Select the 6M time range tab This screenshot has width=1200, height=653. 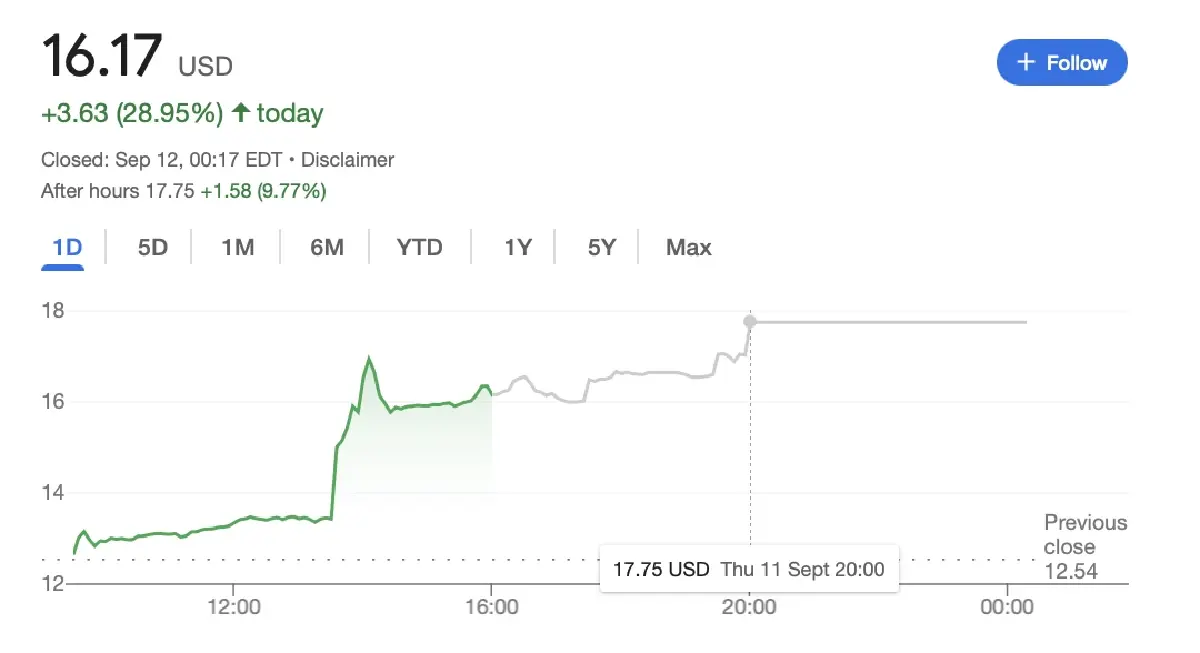[324, 247]
